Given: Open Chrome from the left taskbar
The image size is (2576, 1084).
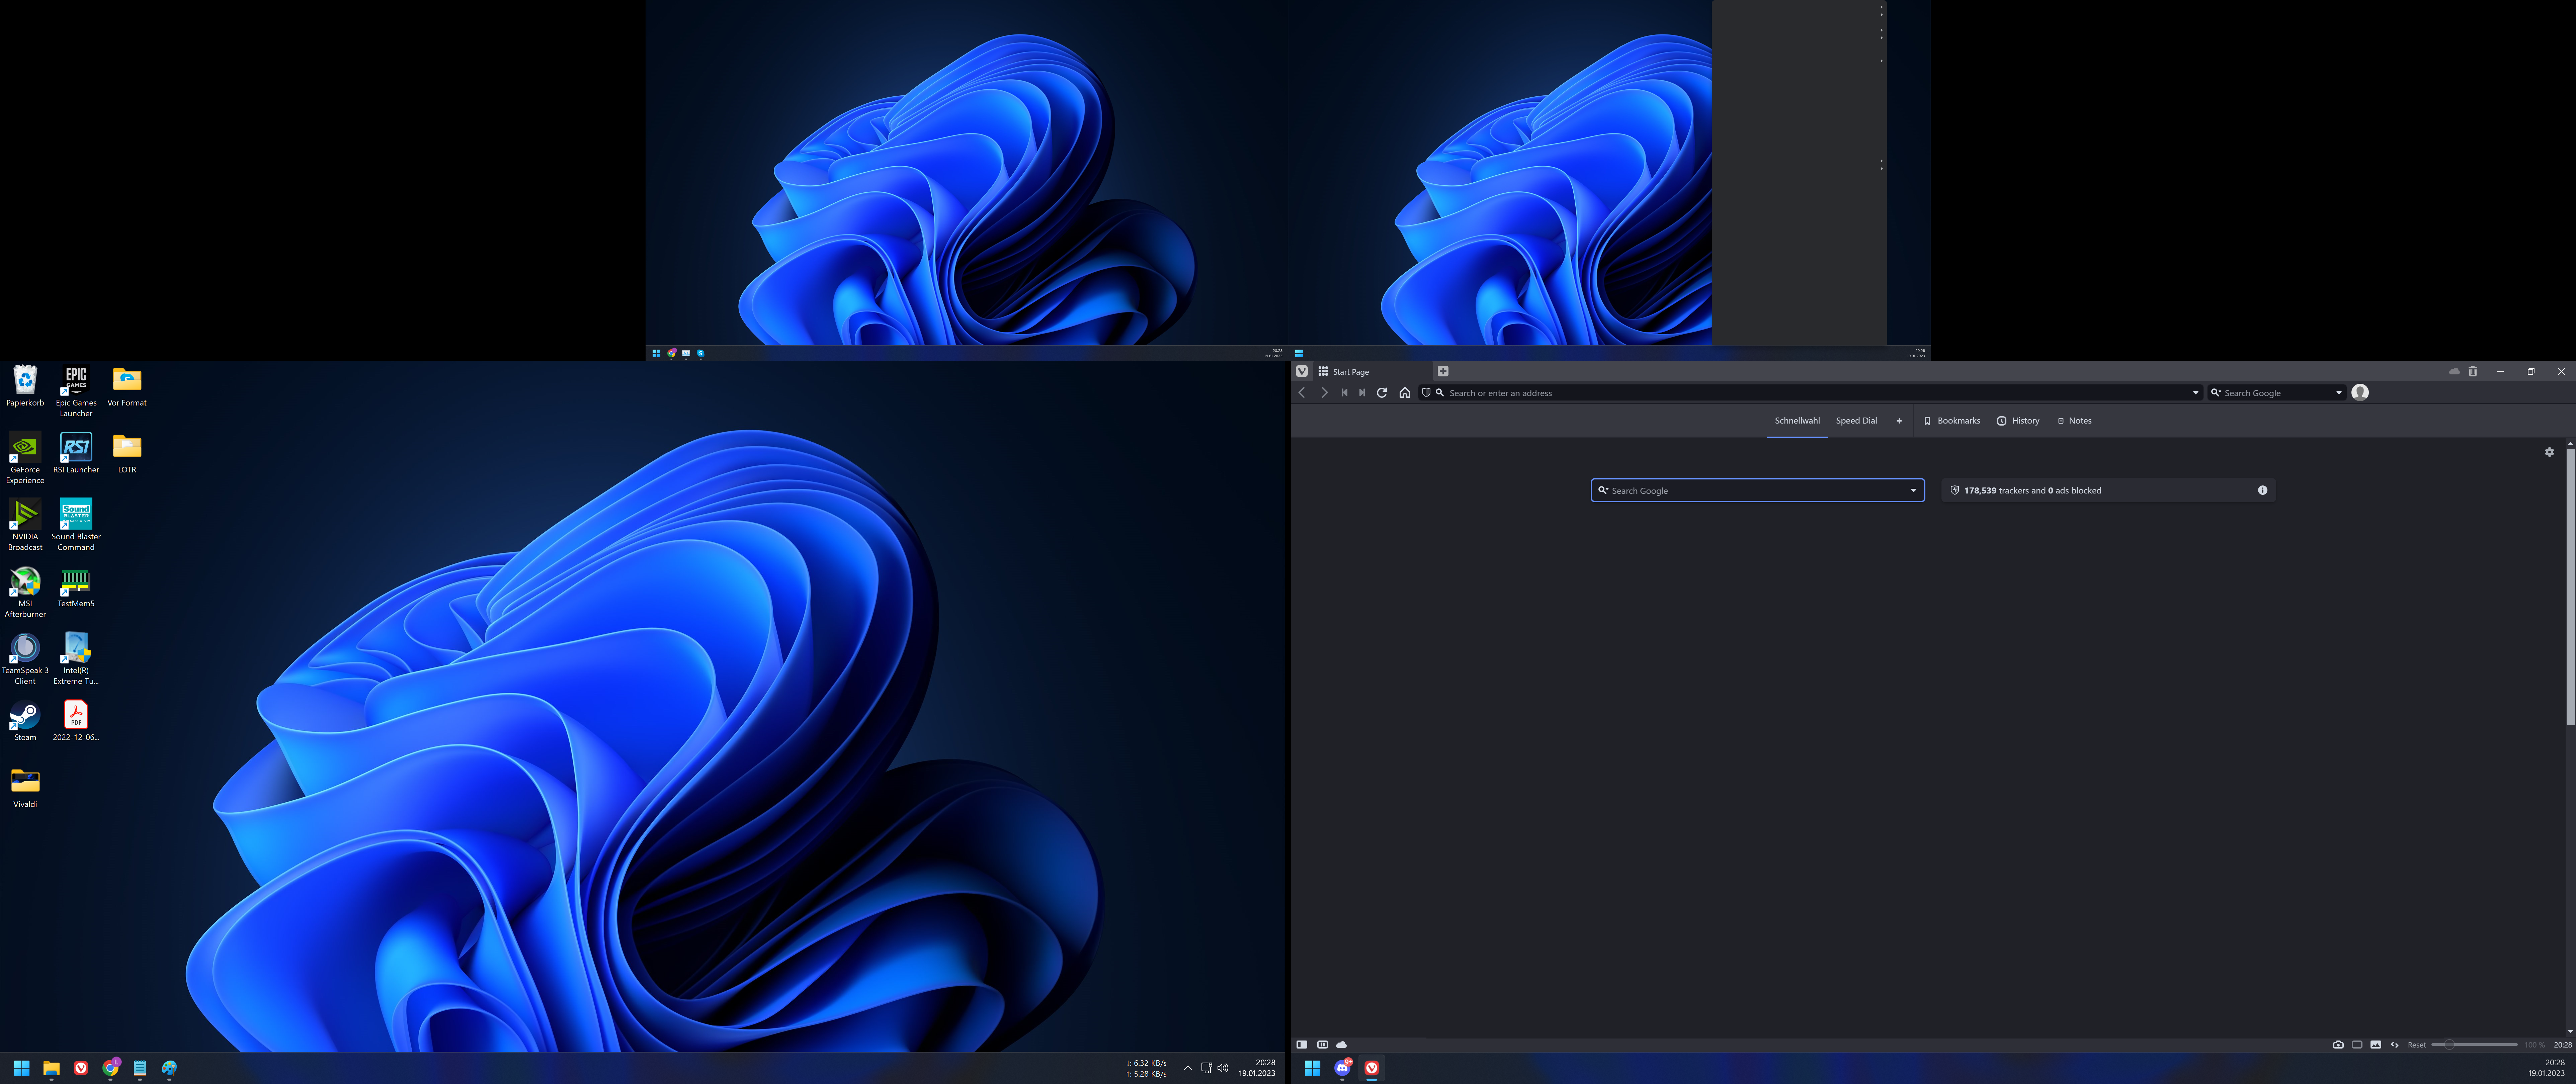Looking at the screenshot, I should 111,1068.
